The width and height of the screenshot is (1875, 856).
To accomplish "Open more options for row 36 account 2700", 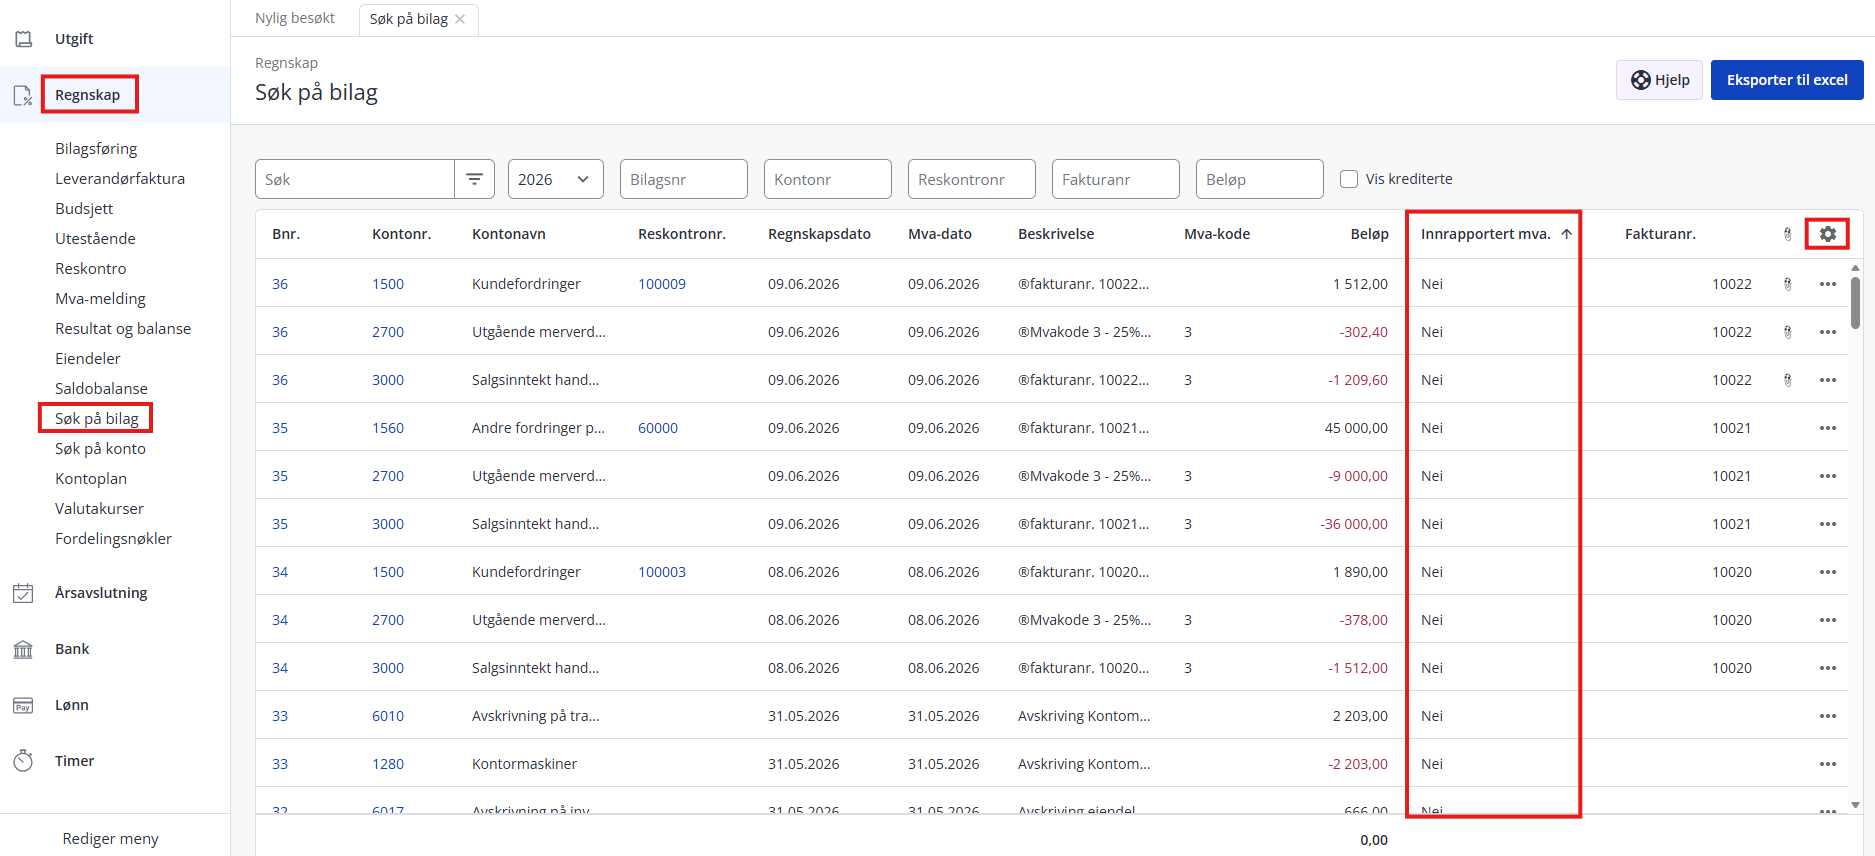I will point(1828,332).
